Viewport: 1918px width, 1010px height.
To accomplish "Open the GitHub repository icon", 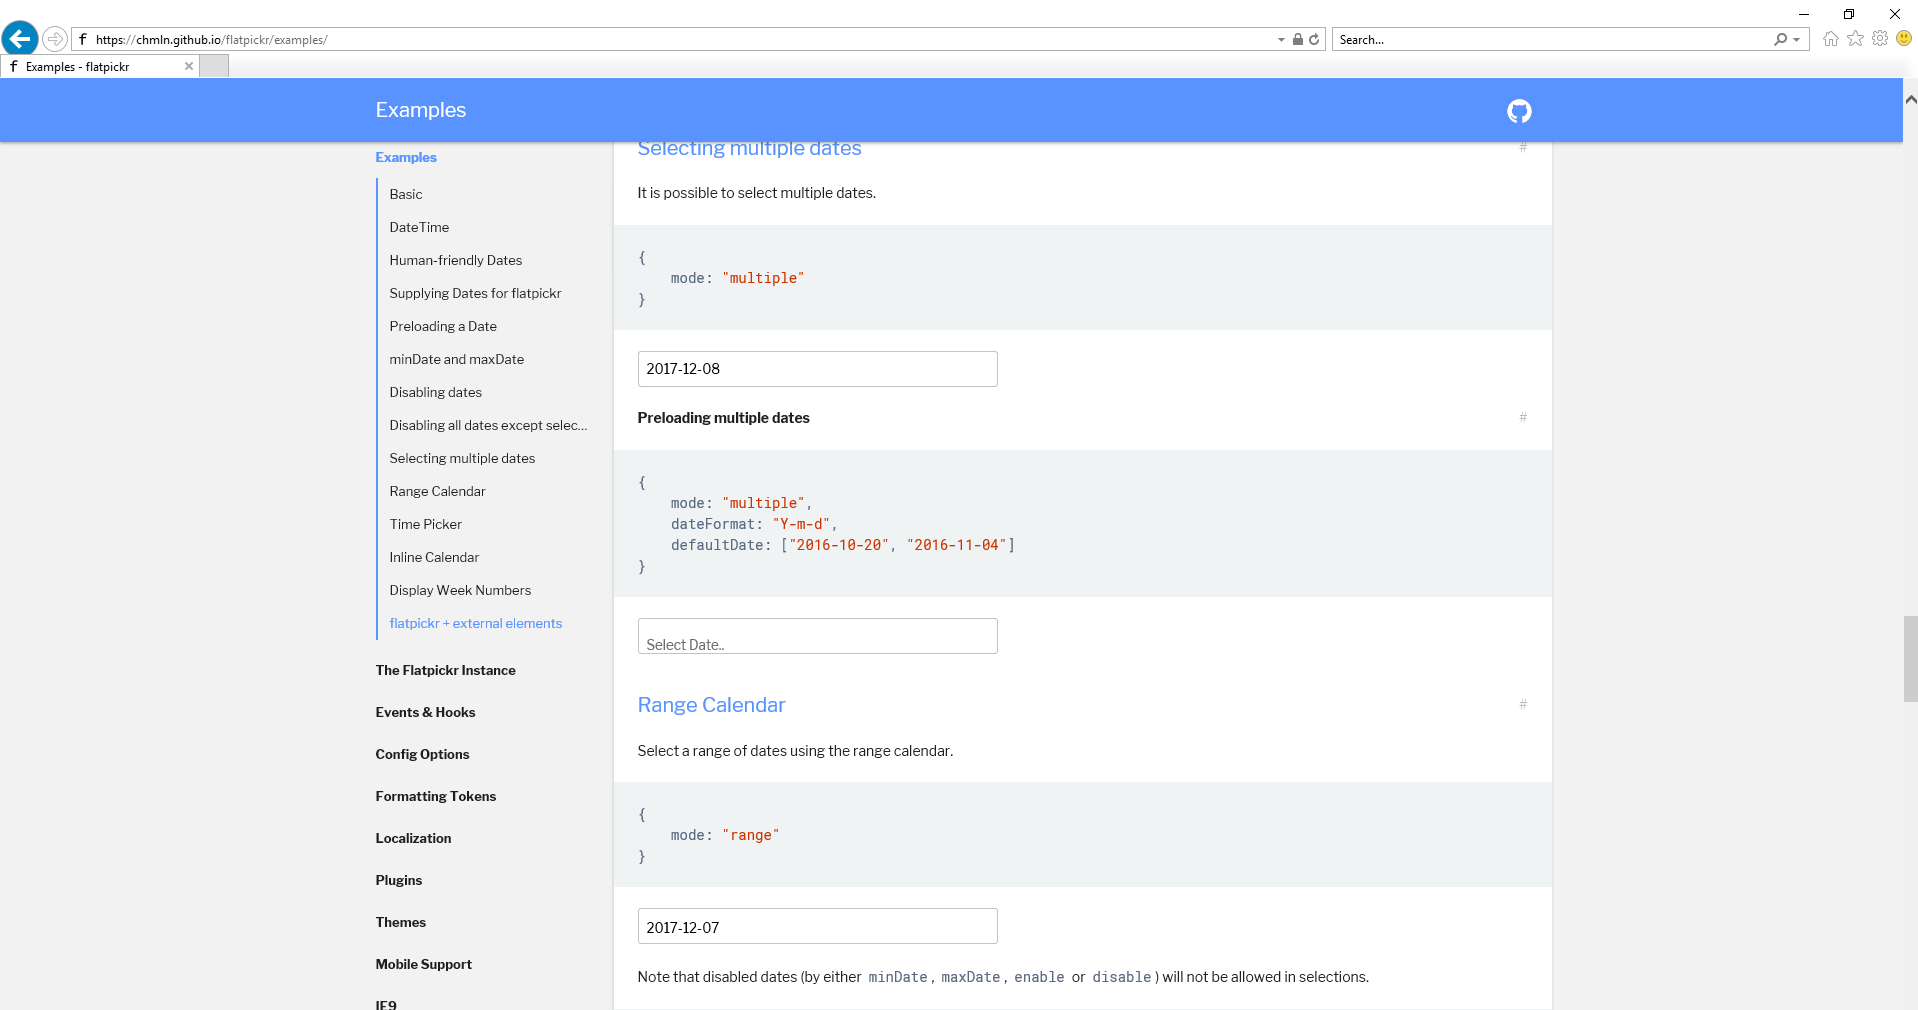I will pos(1518,111).
